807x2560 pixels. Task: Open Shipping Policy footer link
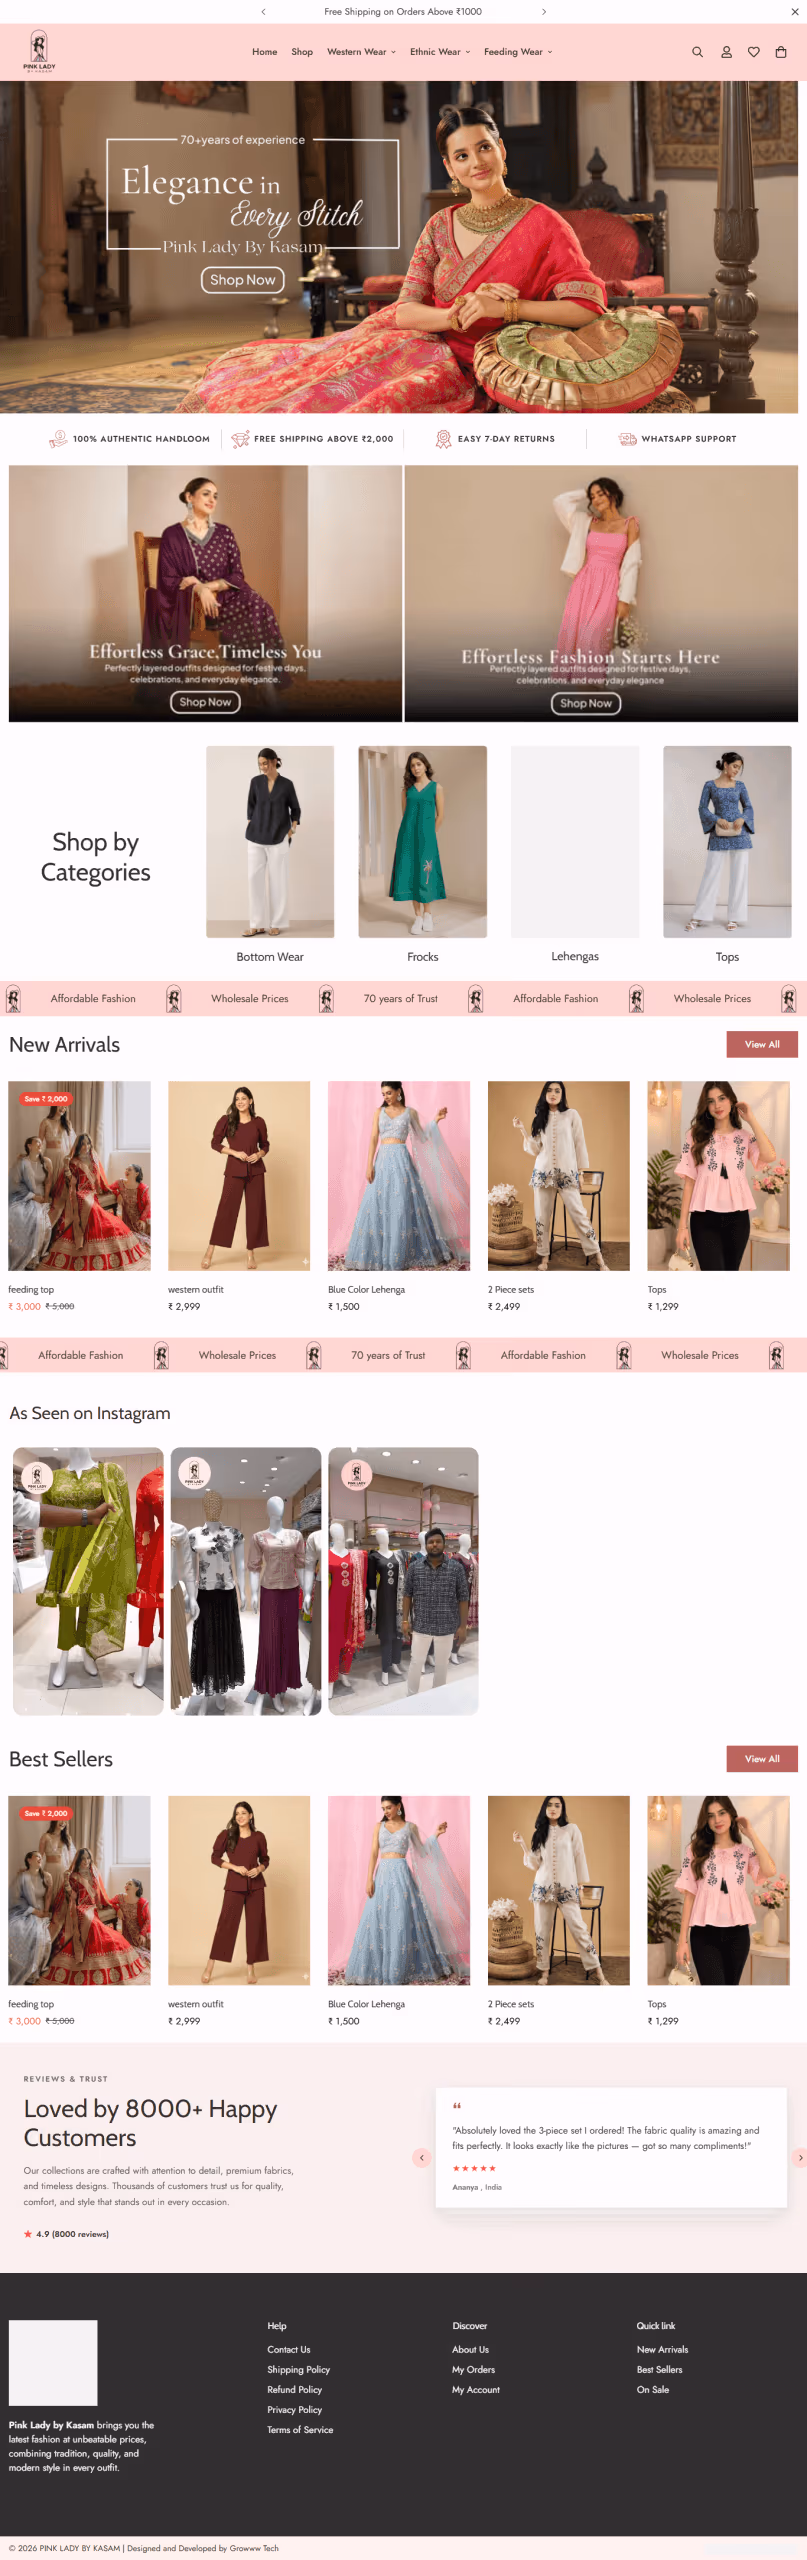(x=298, y=2369)
